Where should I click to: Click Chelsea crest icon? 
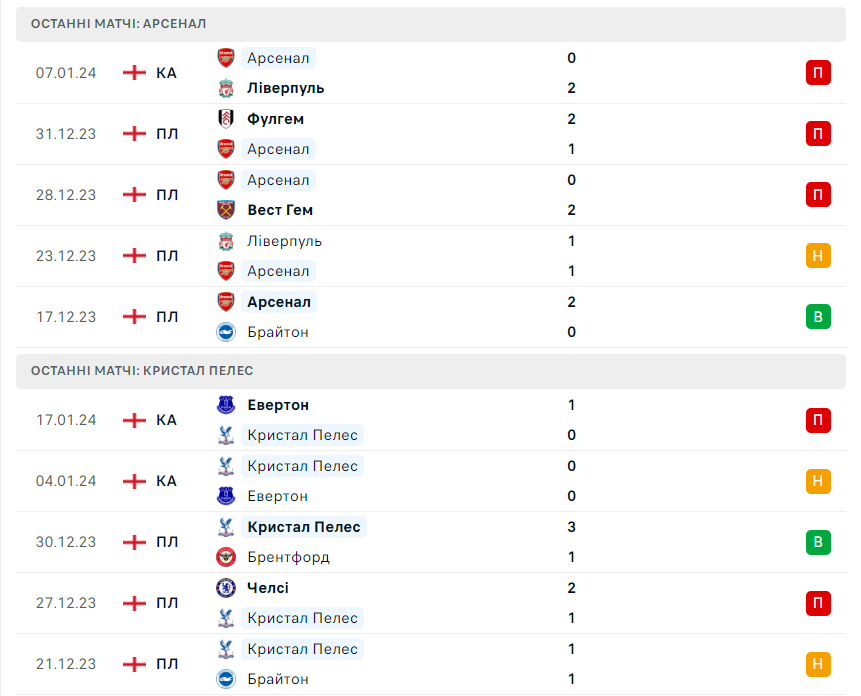point(226,588)
